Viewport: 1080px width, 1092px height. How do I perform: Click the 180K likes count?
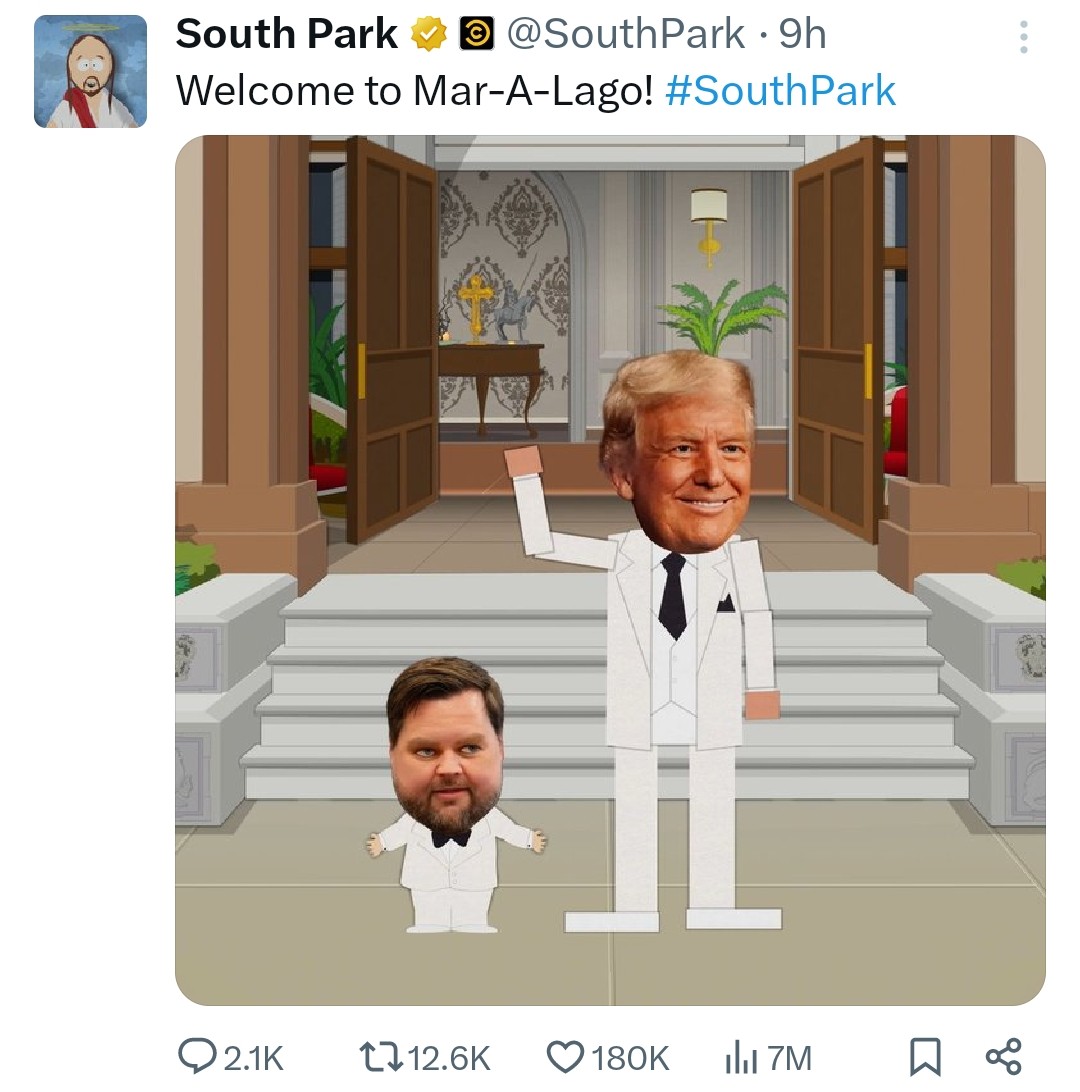(630, 1058)
